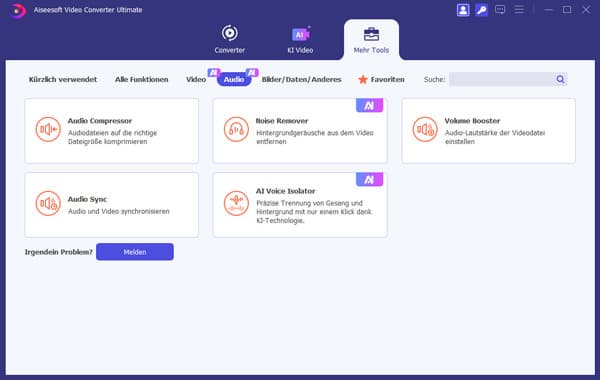Maximize the application window
The image size is (600, 380).
tap(567, 10)
